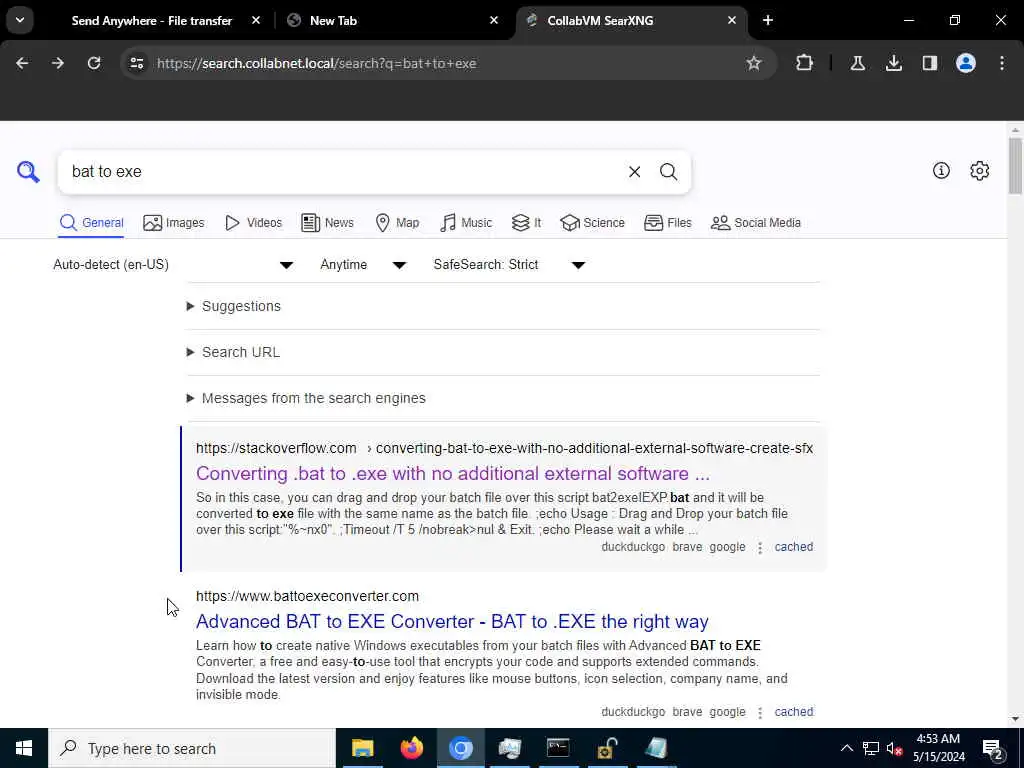Go back to previous page
This screenshot has width=1024, height=768.
point(22,63)
